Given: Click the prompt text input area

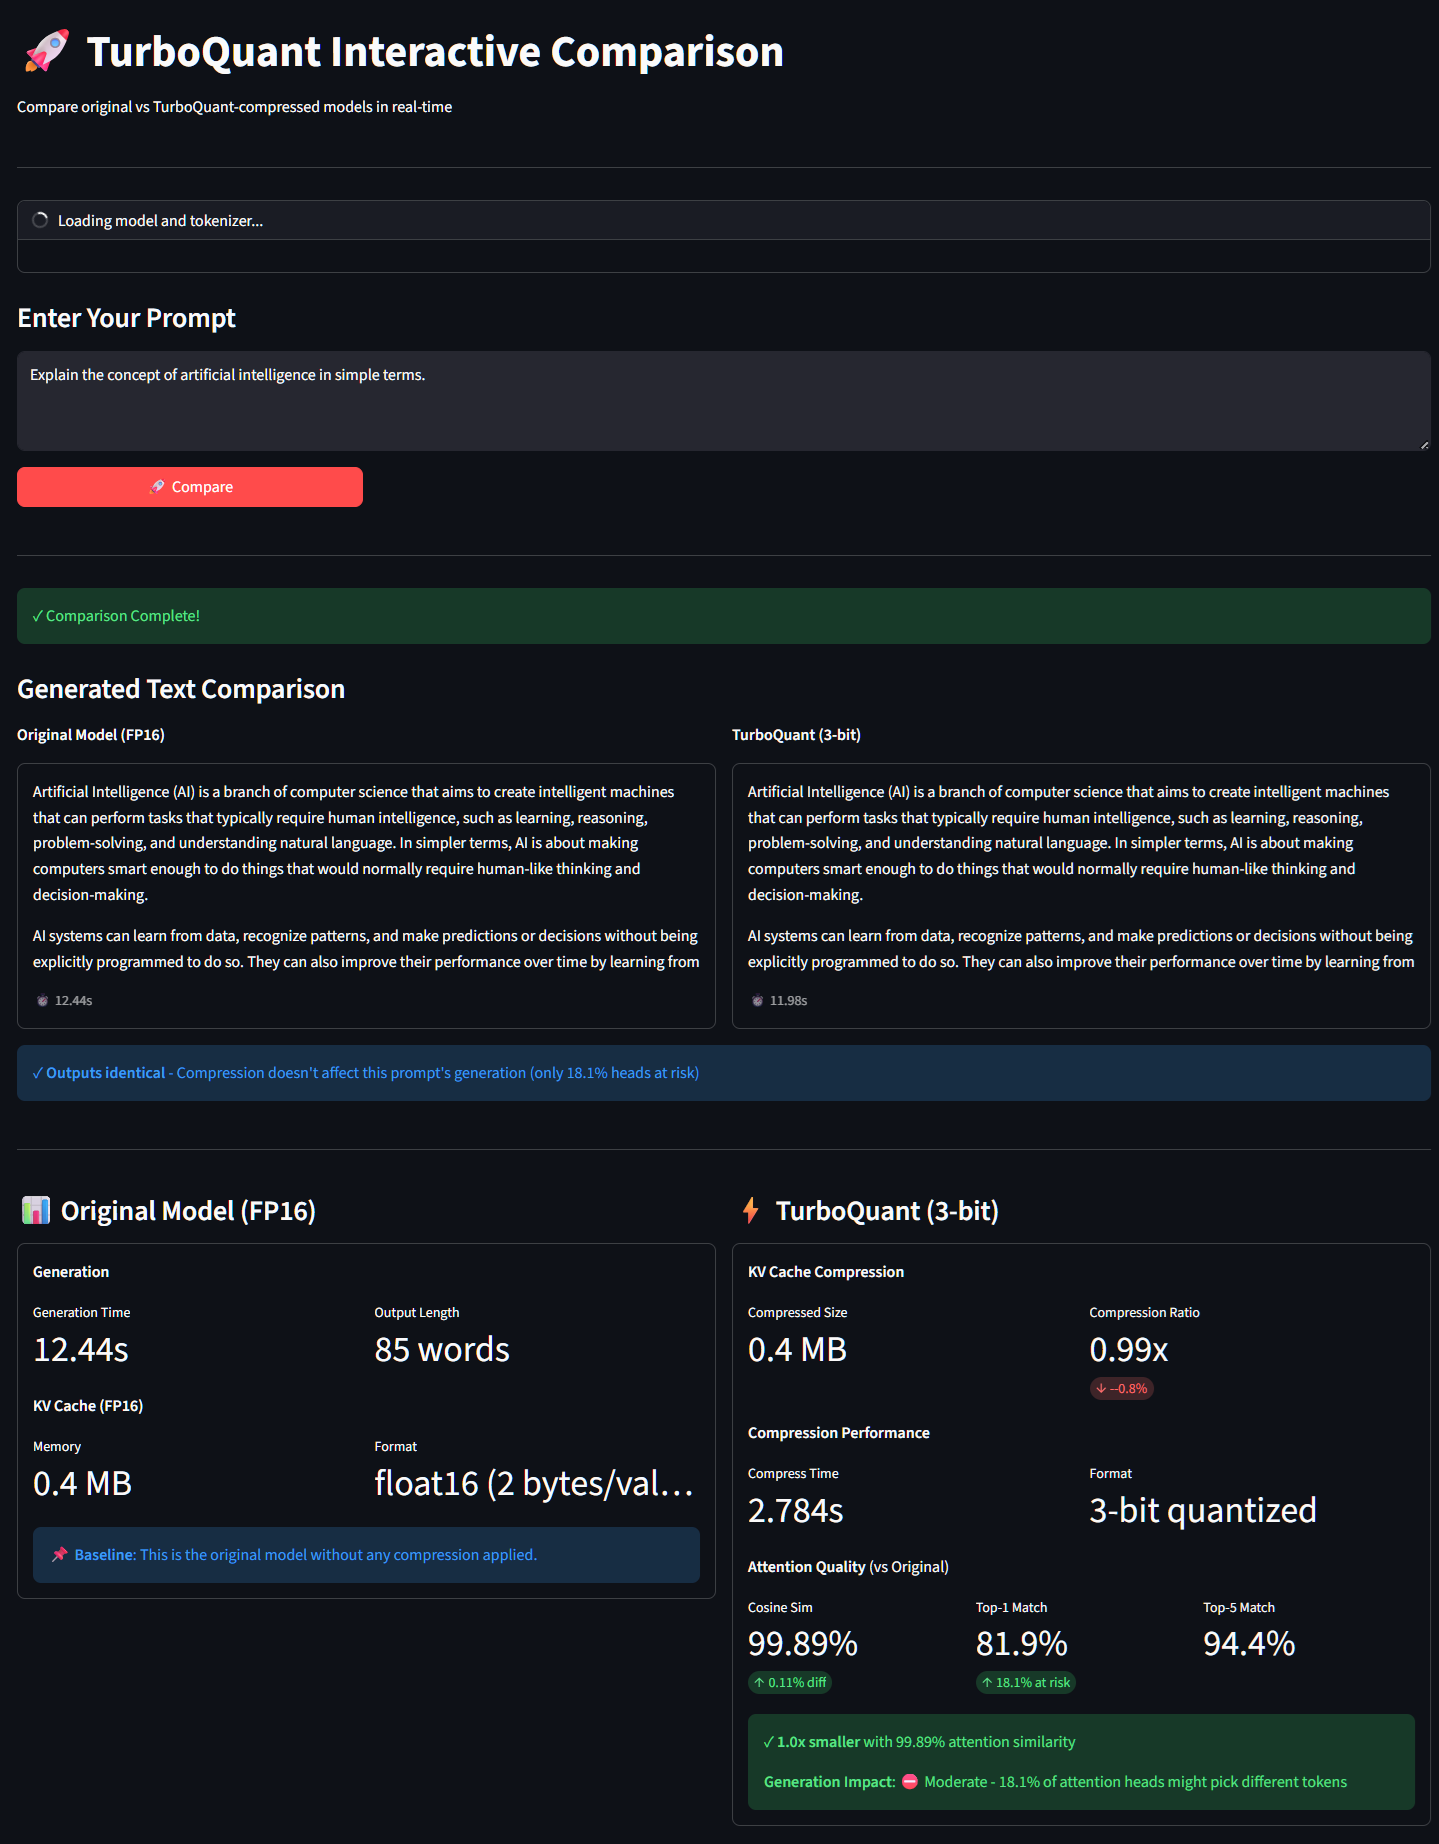Looking at the screenshot, I should pos(722,400).
